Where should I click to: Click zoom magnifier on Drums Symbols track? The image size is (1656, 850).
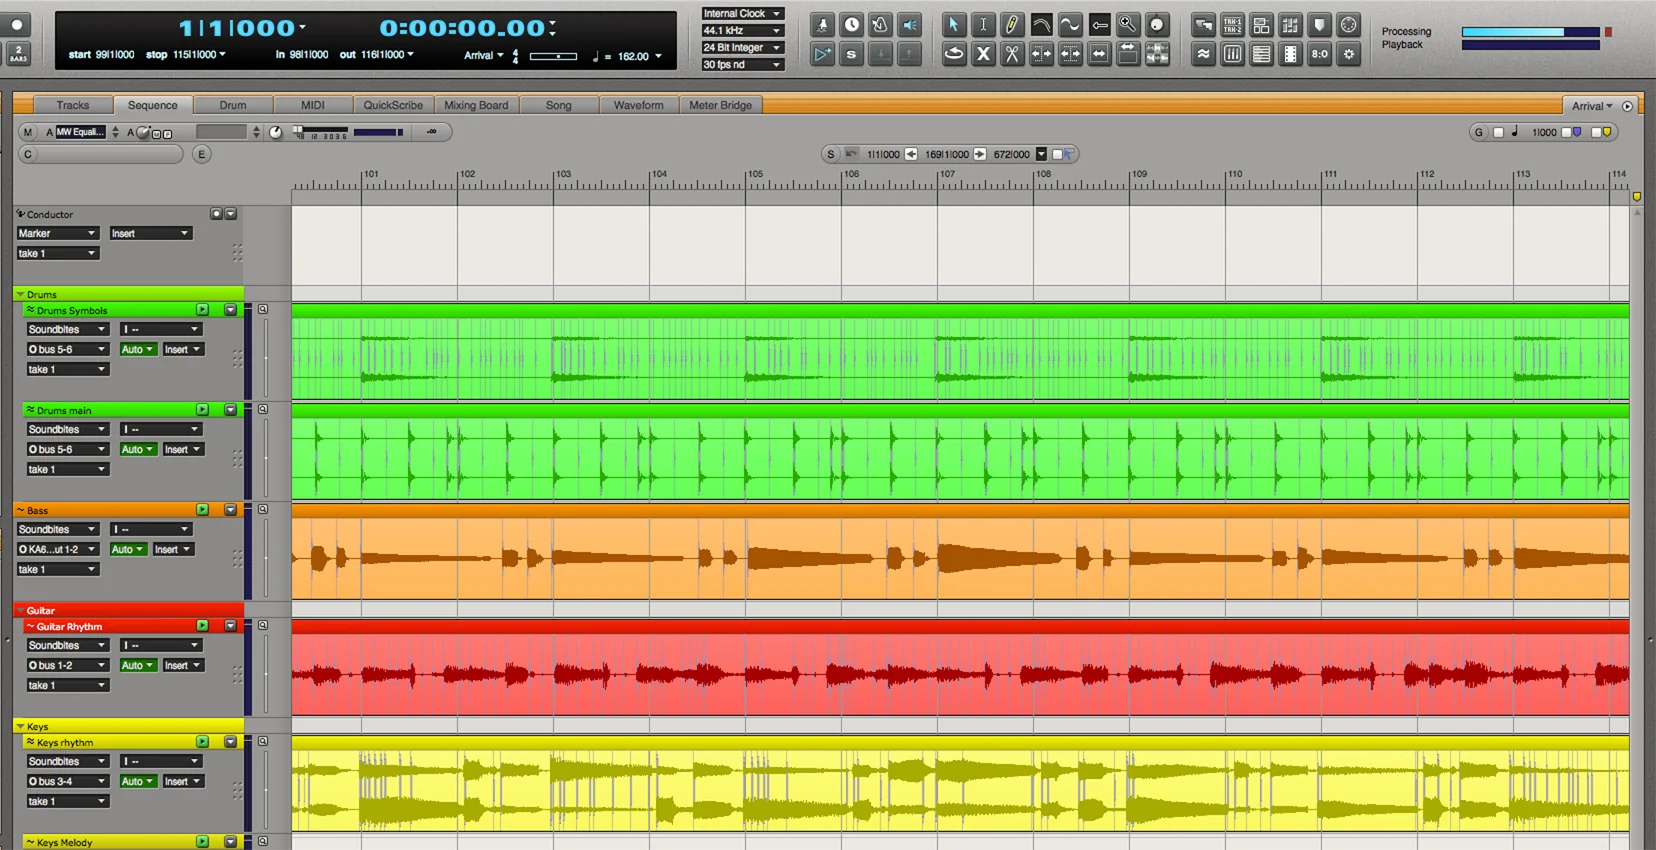263,309
